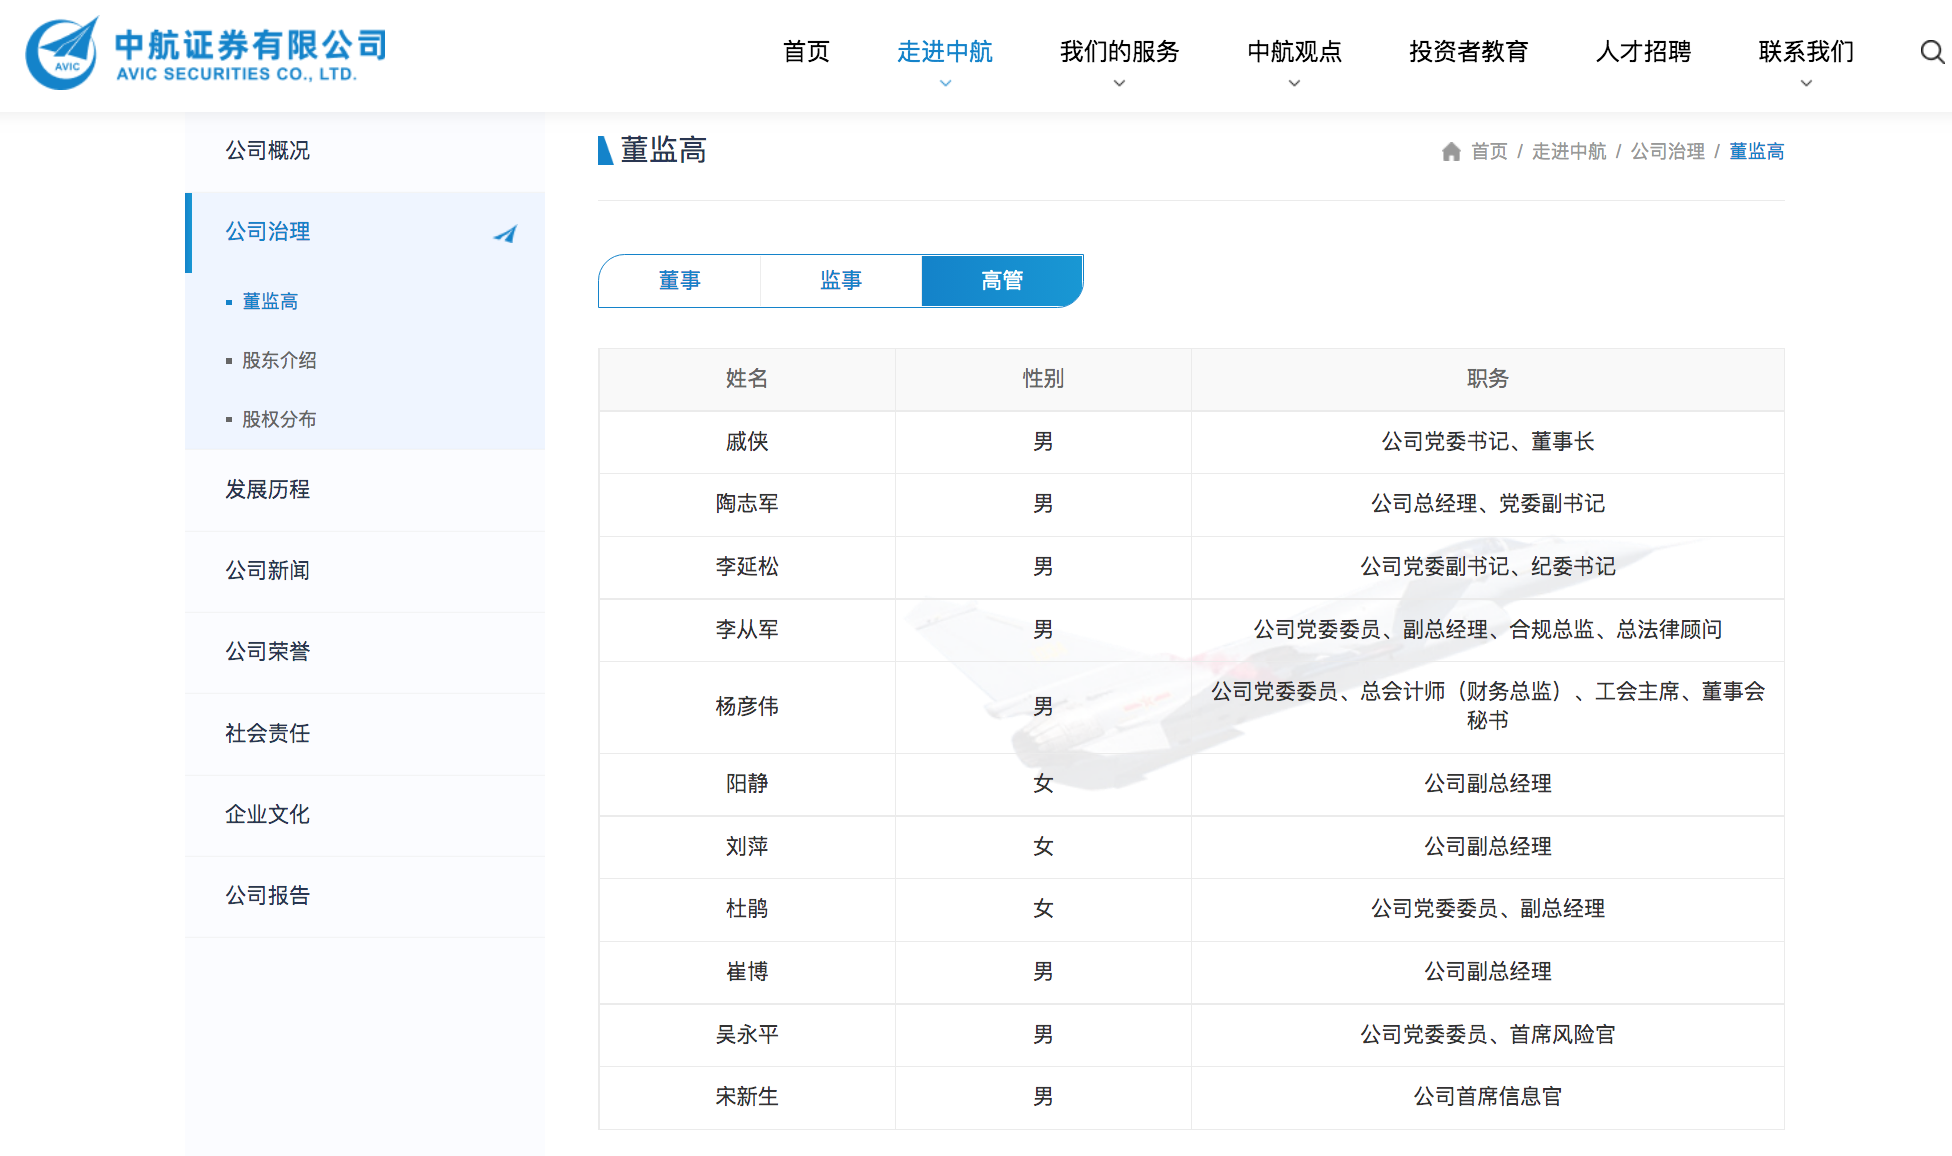This screenshot has height=1156, width=1952.
Task: Open 投资者教育 in the top navigation
Action: pyautogui.click(x=1468, y=52)
